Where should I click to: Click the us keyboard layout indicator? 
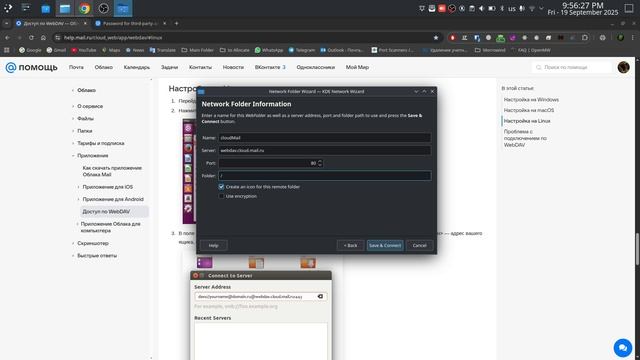click(x=512, y=9)
